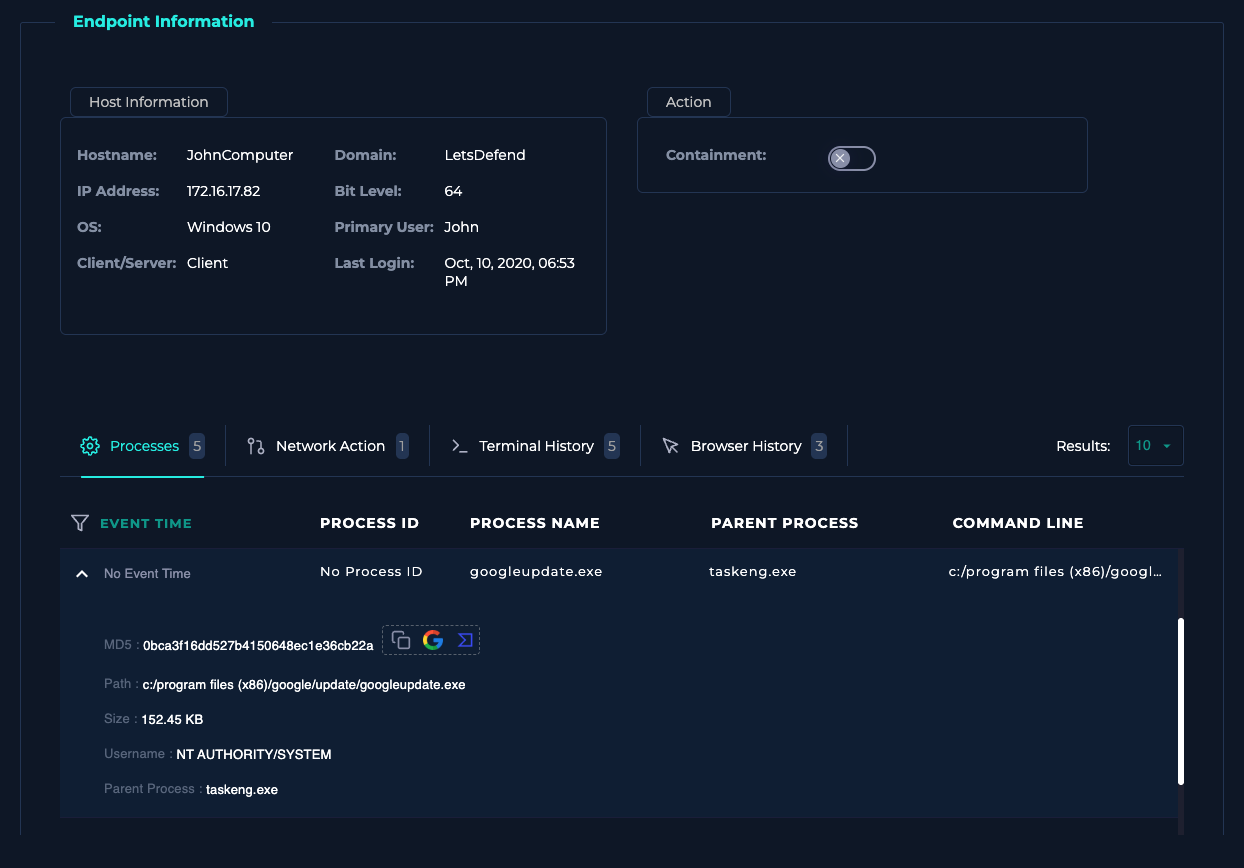
Task: Search the MD5 hash on Google
Action: 433,641
